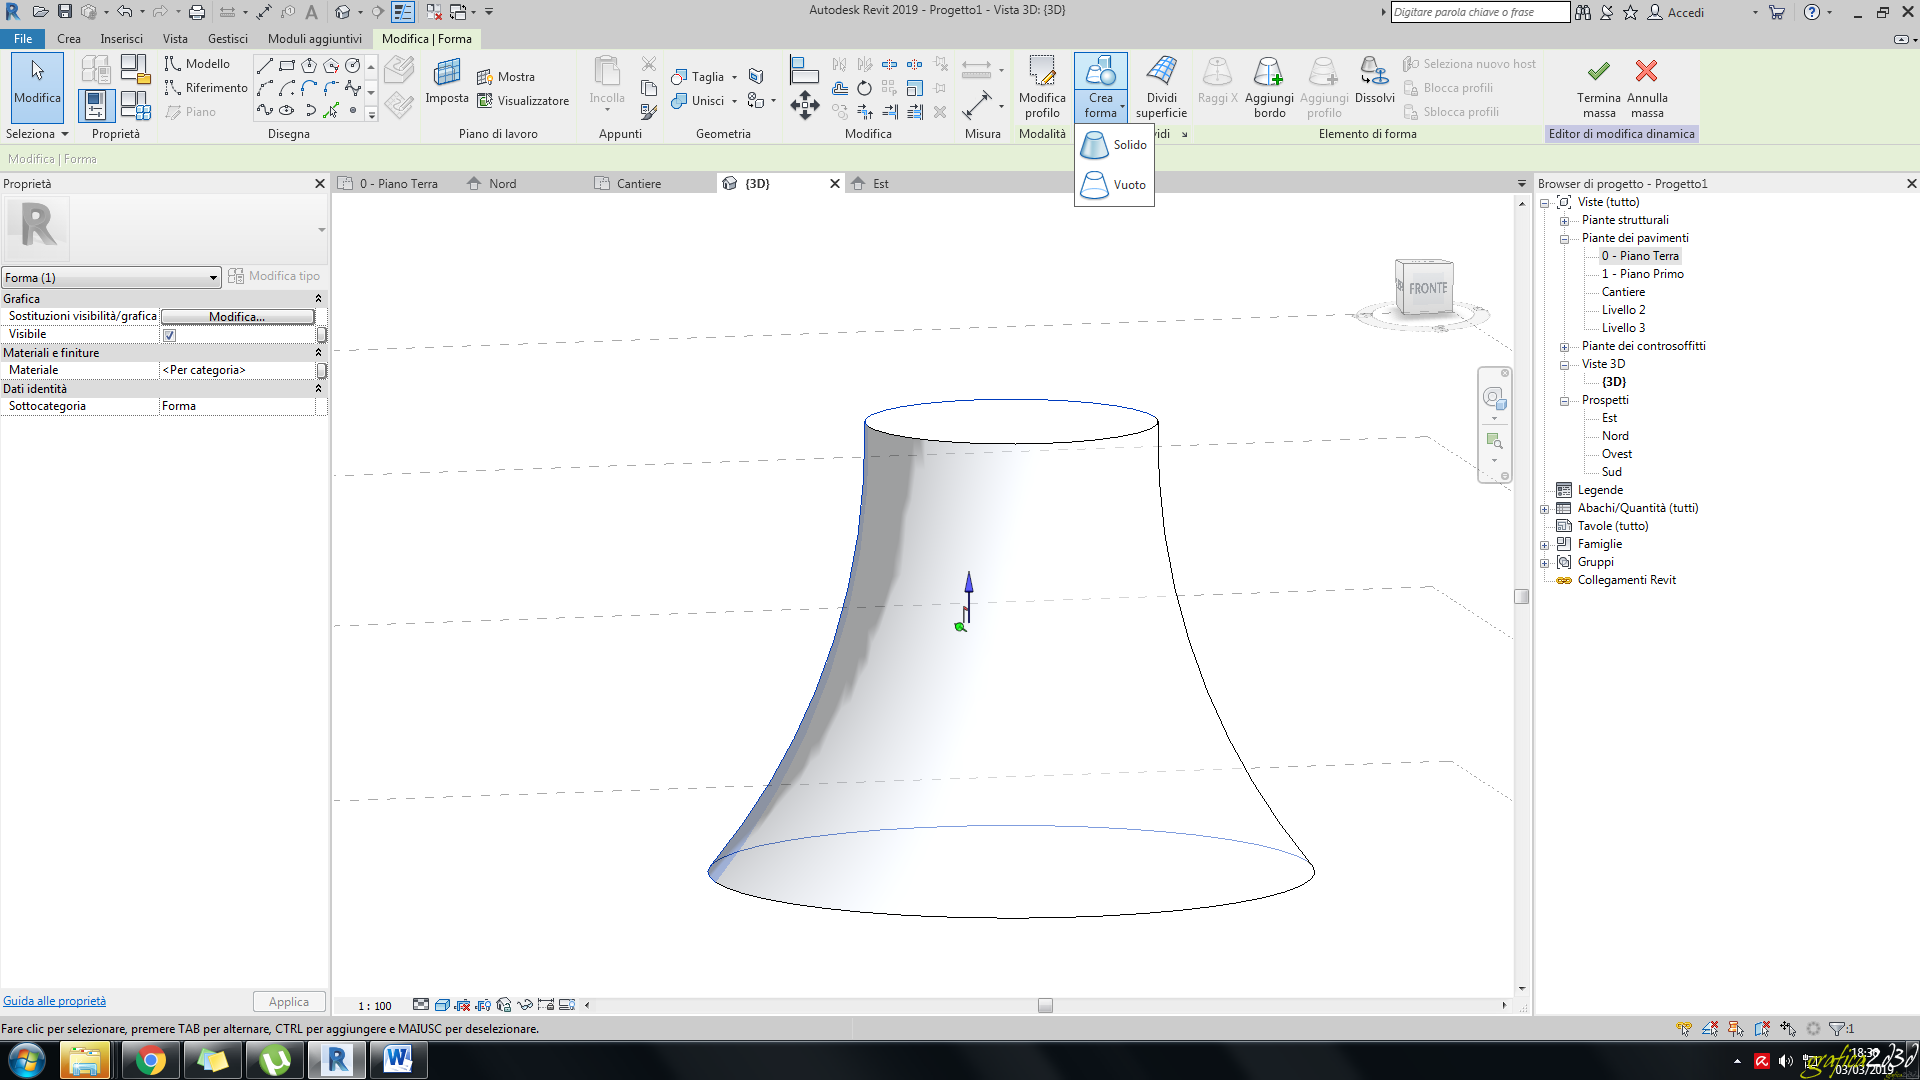This screenshot has height=1080, width=1920.
Task: Select Livello 2 in the project browser
Action: pos(1622,310)
